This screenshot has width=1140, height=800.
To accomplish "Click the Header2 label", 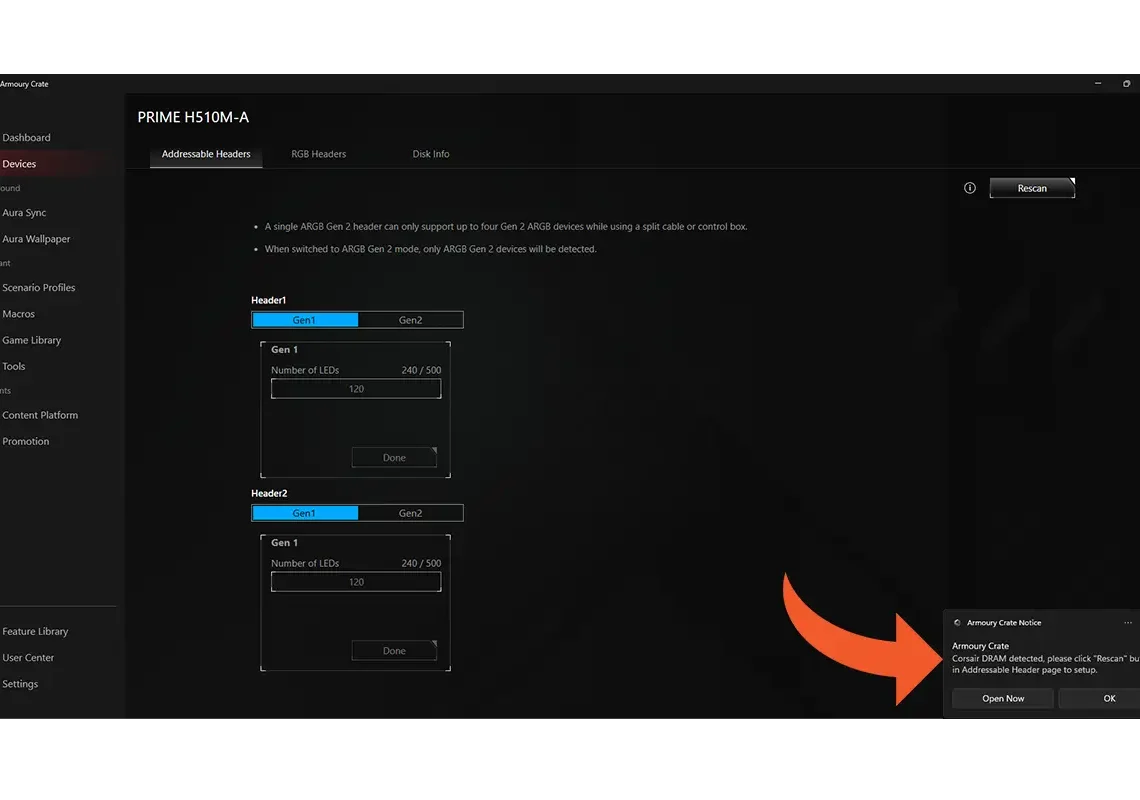I will (269, 493).
